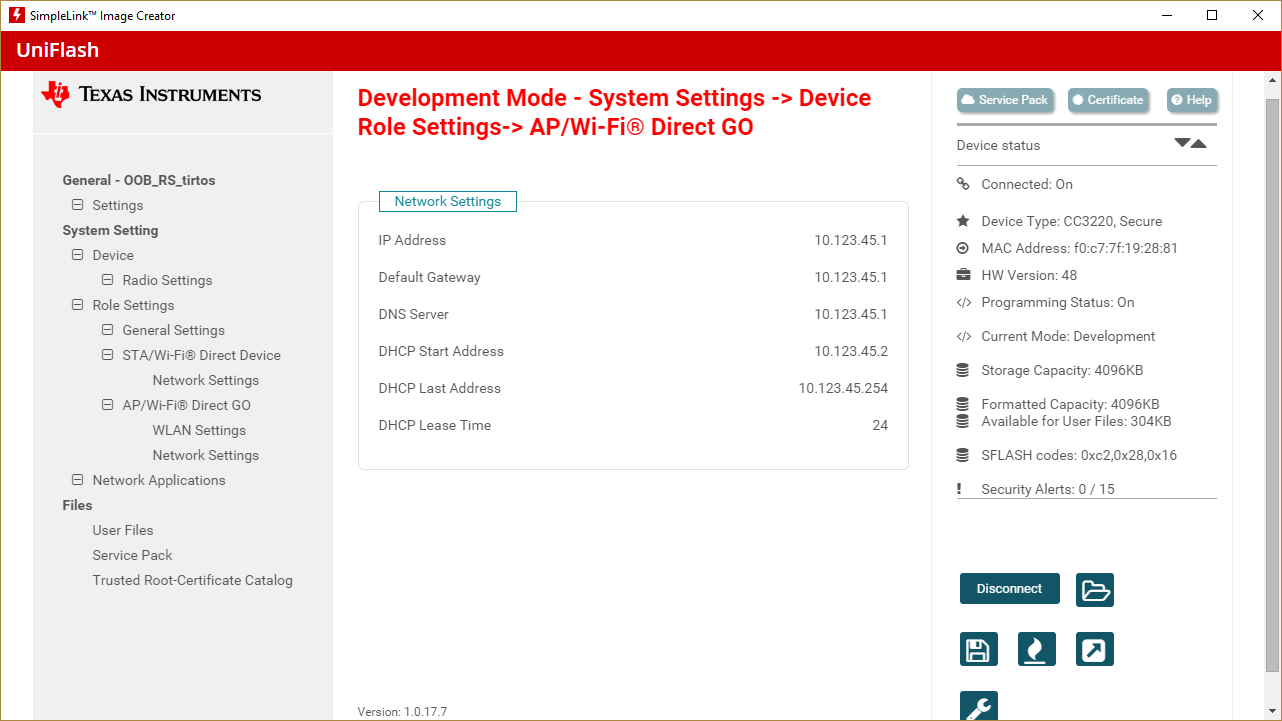Collapse the Role Settings tree node
Image resolution: width=1282 pixels, height=721 pixels.
tap(77, 305)
